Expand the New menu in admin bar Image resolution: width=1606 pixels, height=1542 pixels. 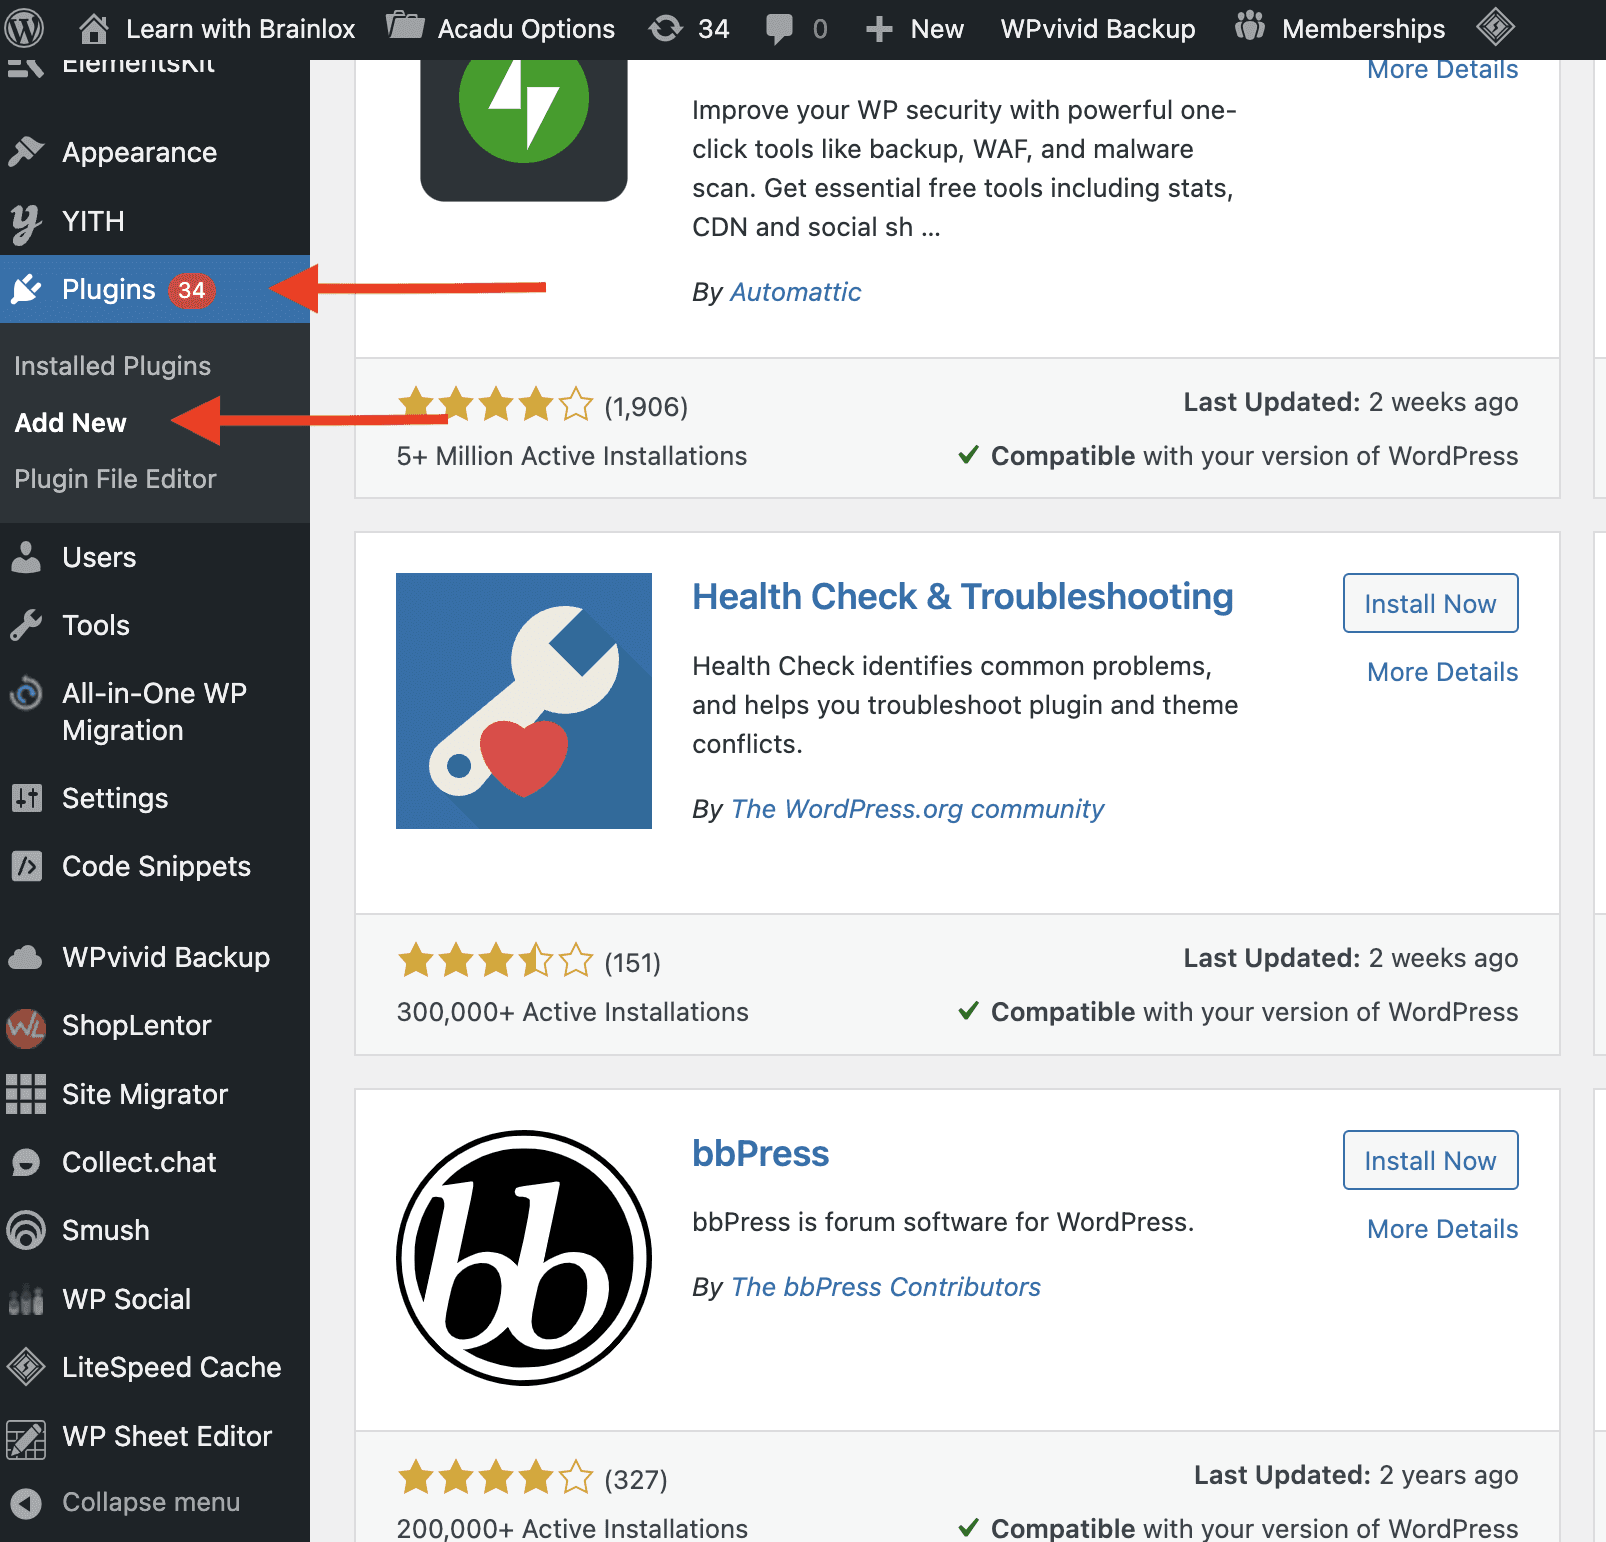914,27
